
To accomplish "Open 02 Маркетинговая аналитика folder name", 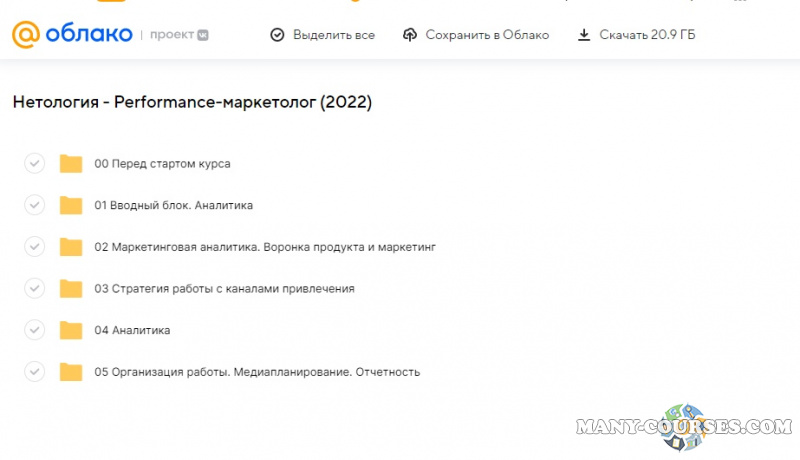I will (265, 247).
